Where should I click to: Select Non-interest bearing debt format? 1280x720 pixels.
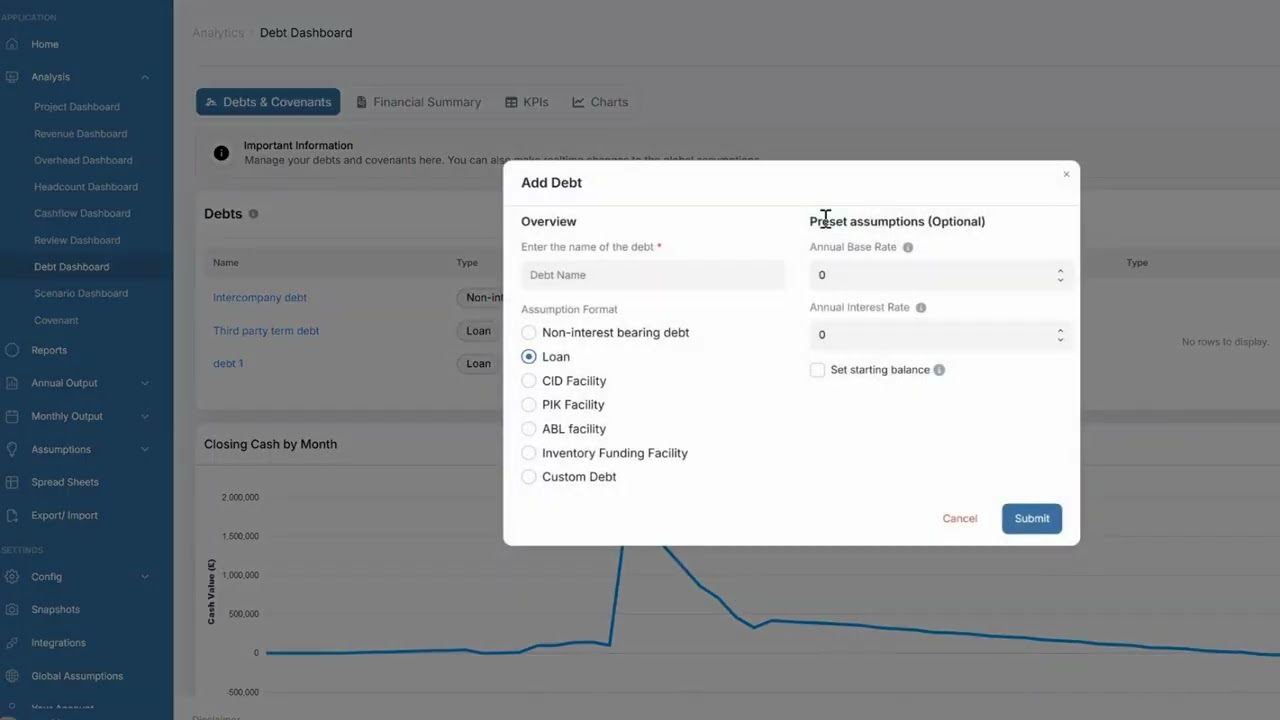529,333
